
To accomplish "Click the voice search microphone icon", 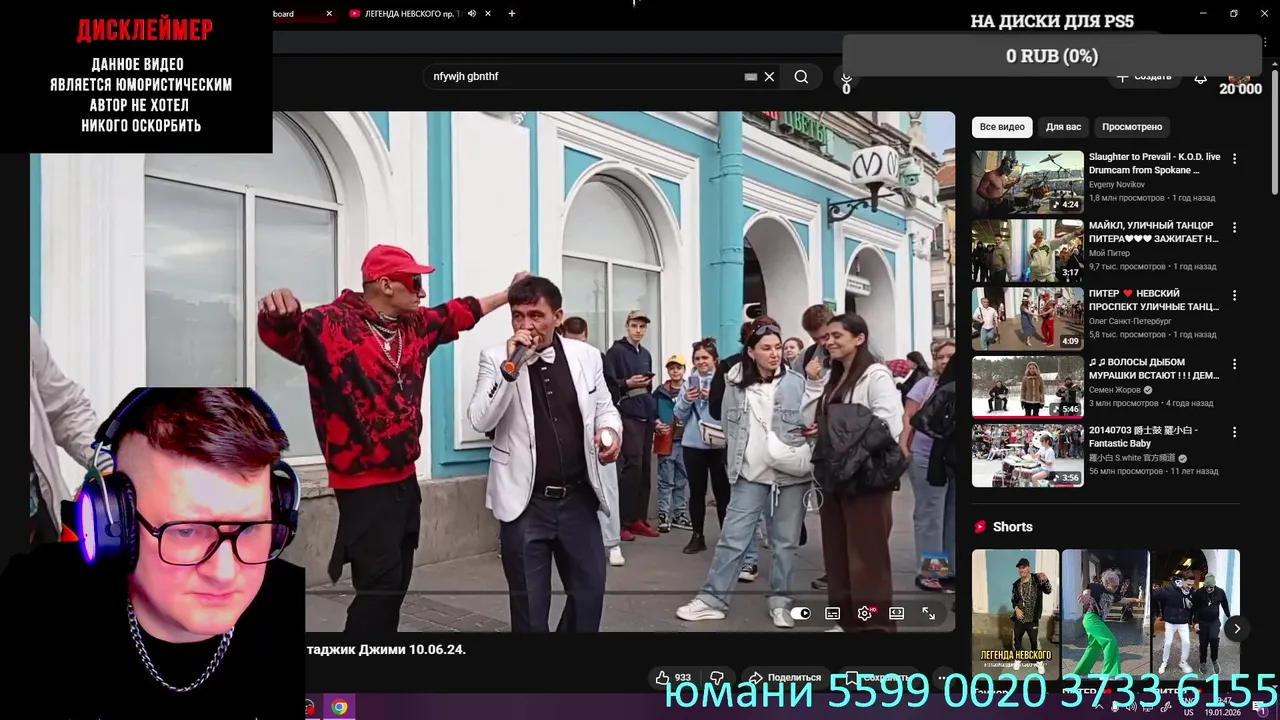I will pyautogui.click(x=846, y=77).
